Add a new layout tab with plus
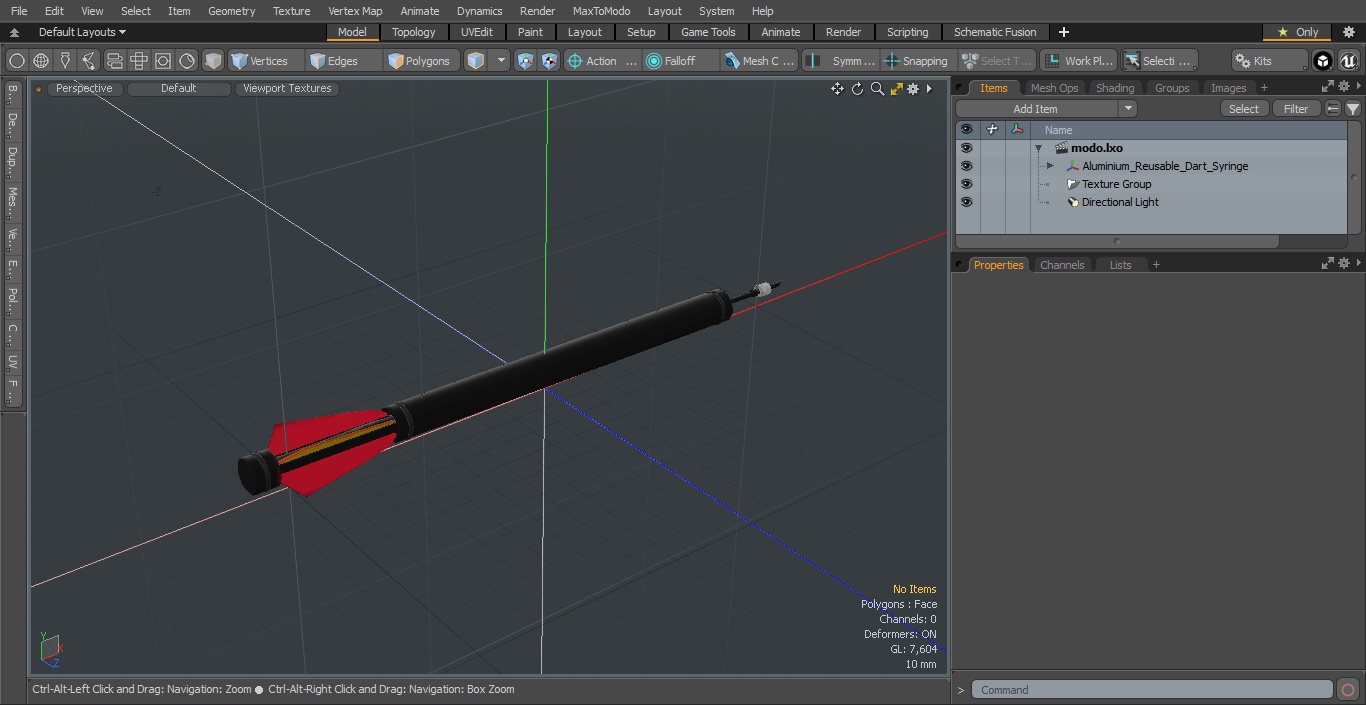Image resolution: width=1366 pixels, height=705 pixels. tap(1063, 32)
